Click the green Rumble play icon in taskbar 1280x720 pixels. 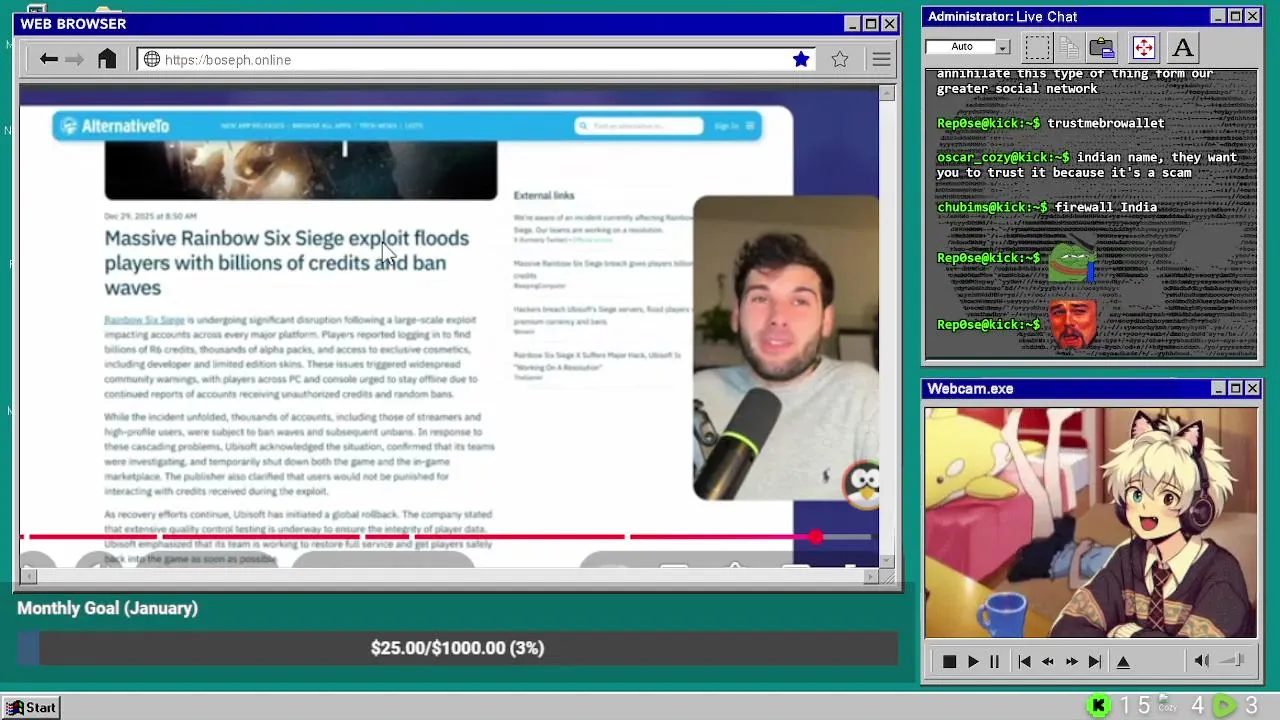1224,707
